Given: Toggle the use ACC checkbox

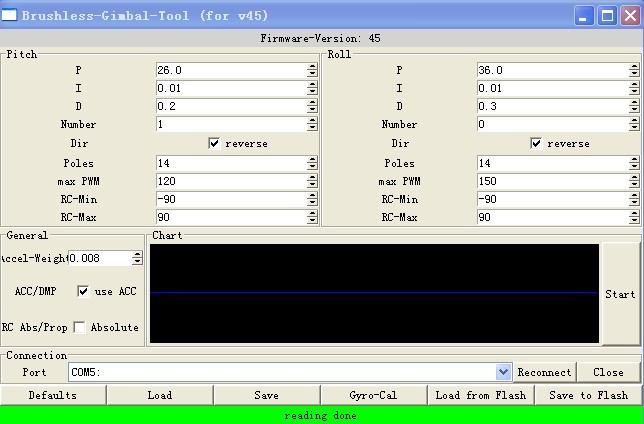Looking at the screenshot, I should (83, 291).
